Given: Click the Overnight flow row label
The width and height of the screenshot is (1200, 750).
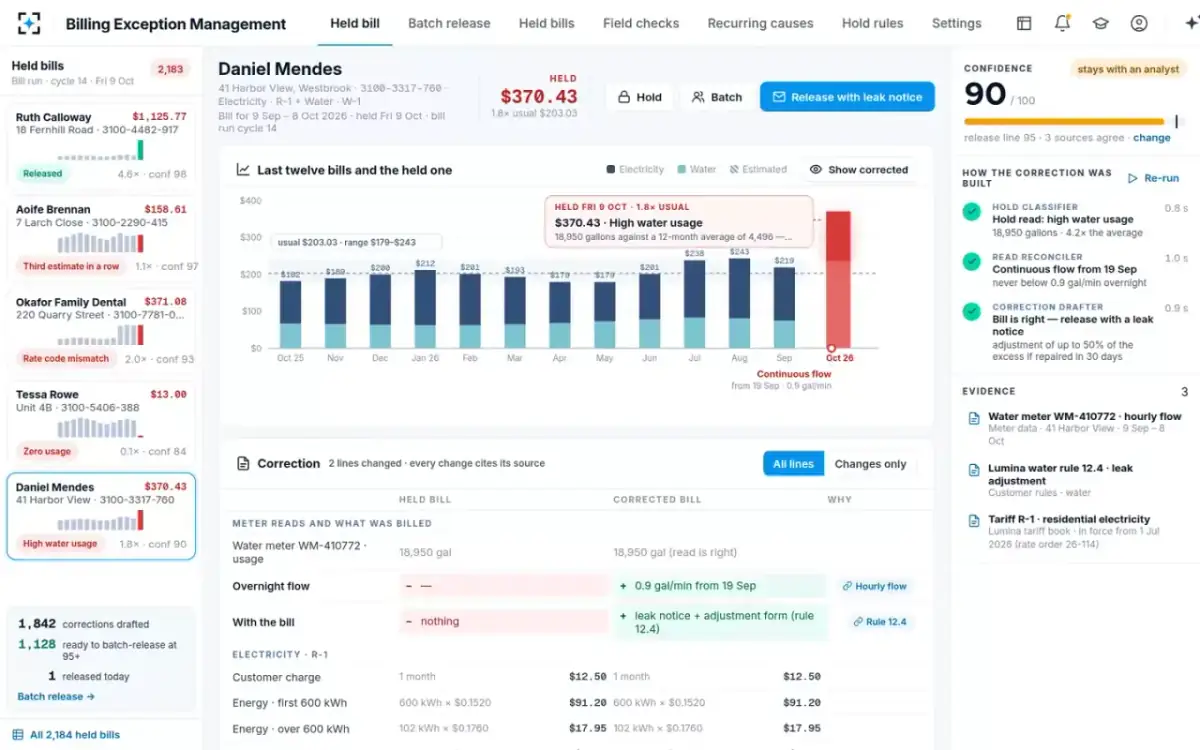Looking at the screenshot, I should click(271, 586).
